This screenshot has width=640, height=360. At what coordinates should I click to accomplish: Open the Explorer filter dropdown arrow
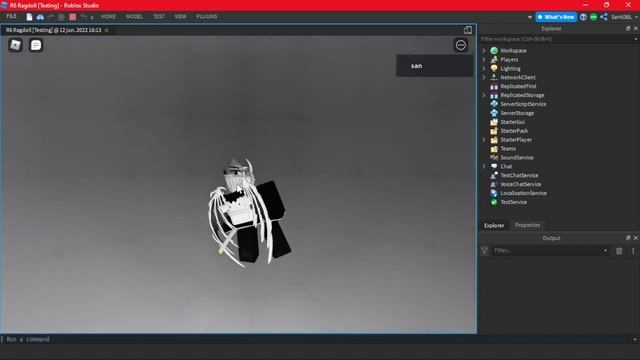(636, 39)
